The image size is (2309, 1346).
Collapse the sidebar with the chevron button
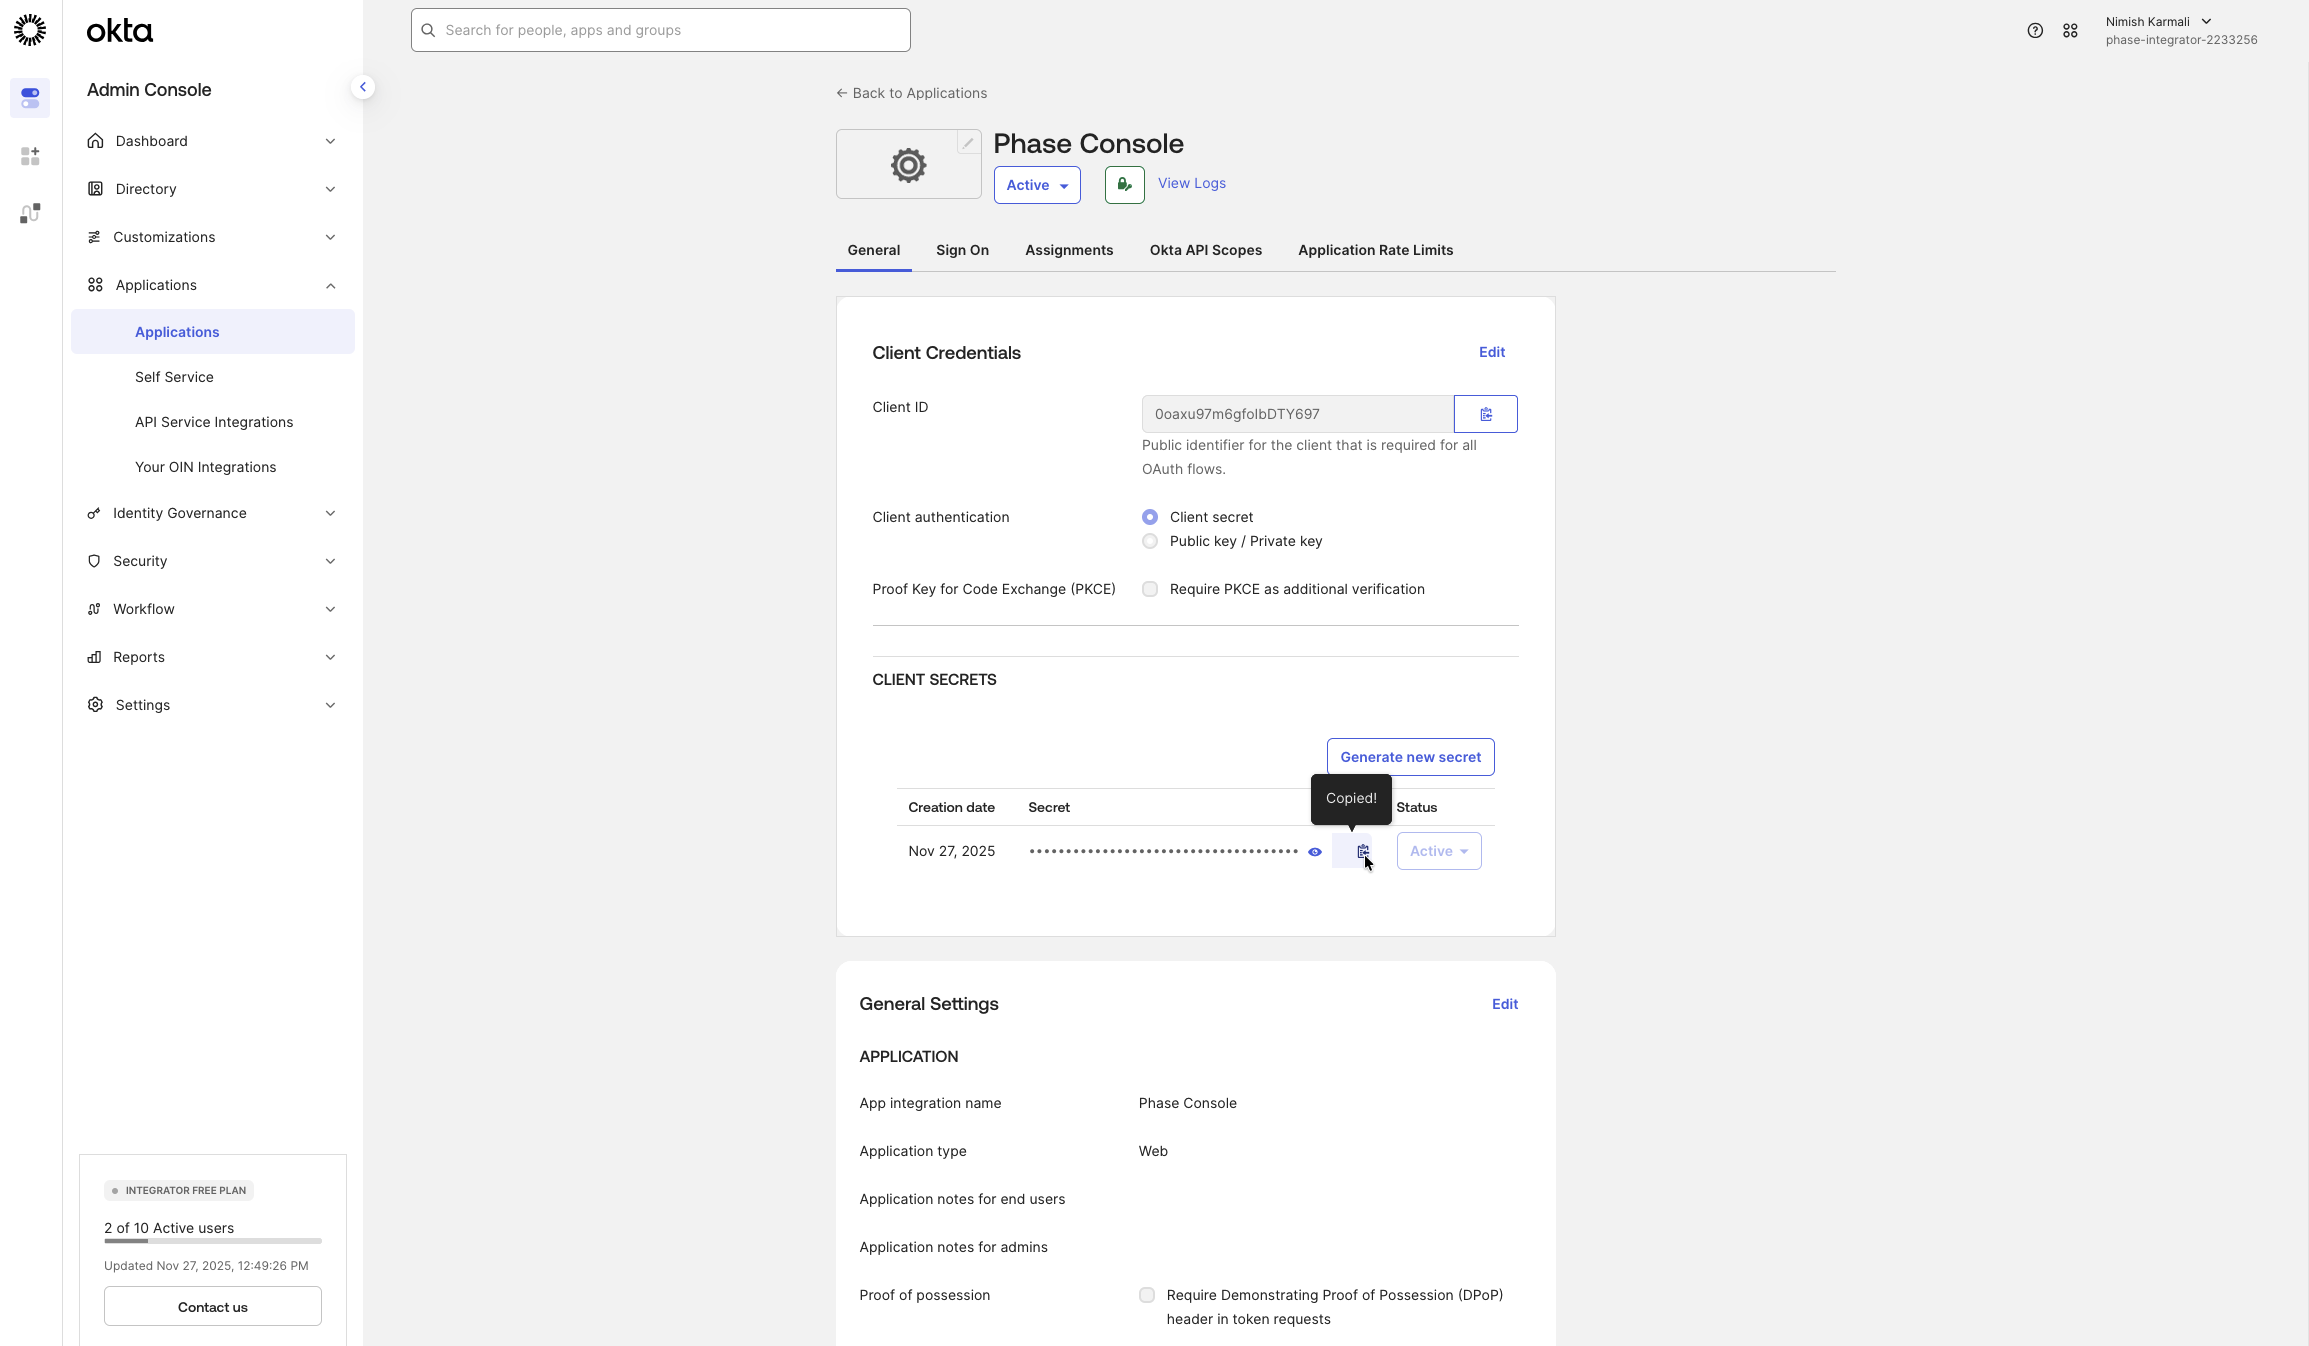[x=363, y=87]
